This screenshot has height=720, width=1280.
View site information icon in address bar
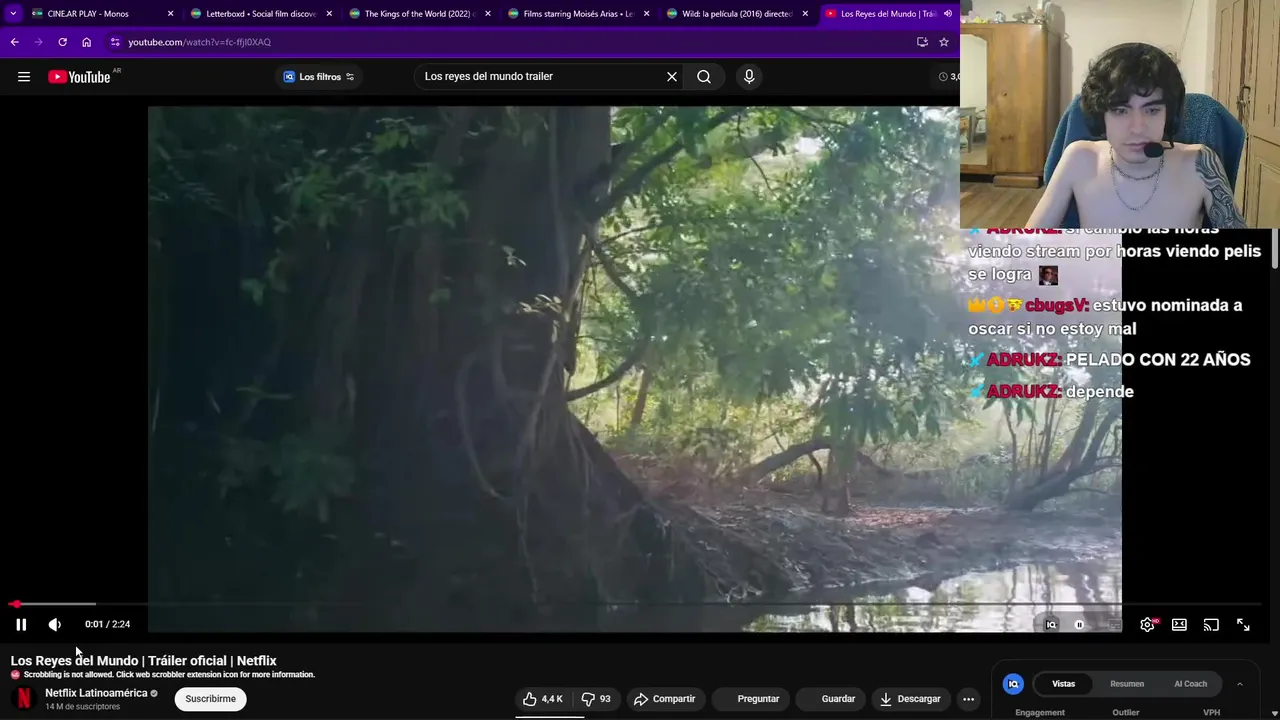point(115,42)
